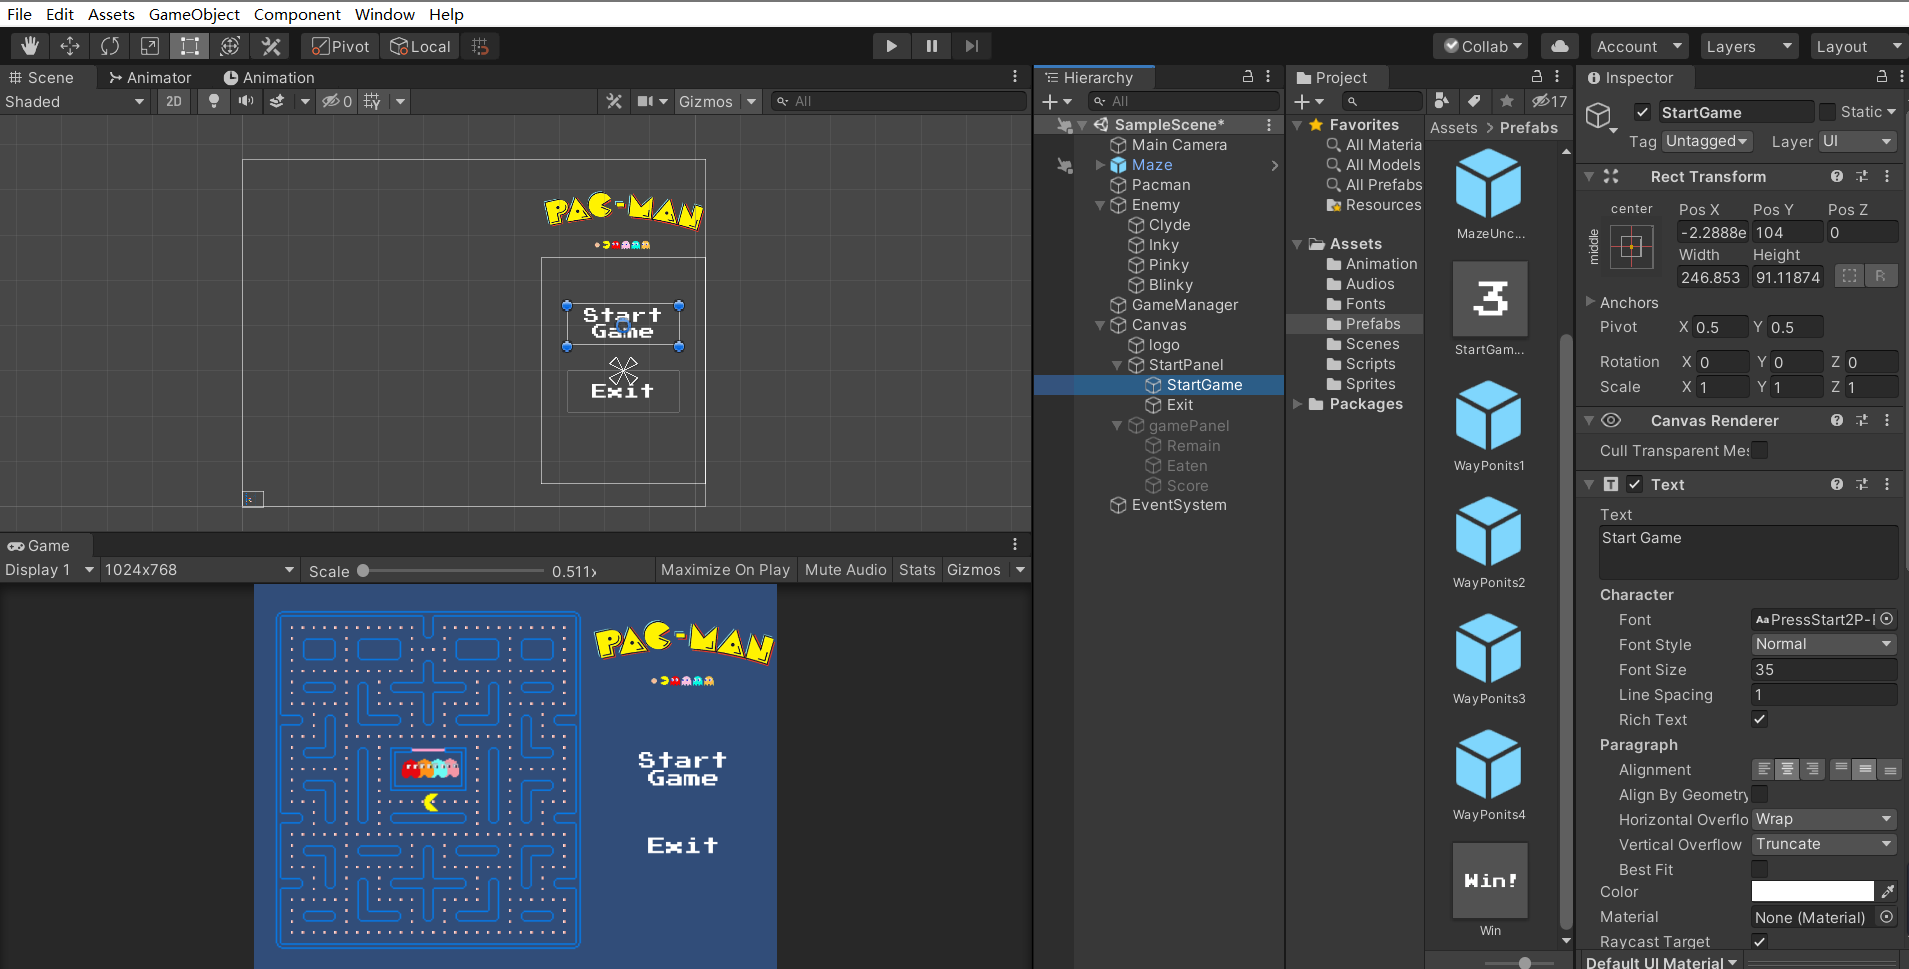Viewport: 1909px width, 969px height.
Task: Click the white text Color swatch
Action: pyautogui.click(x=1812, y=891)
